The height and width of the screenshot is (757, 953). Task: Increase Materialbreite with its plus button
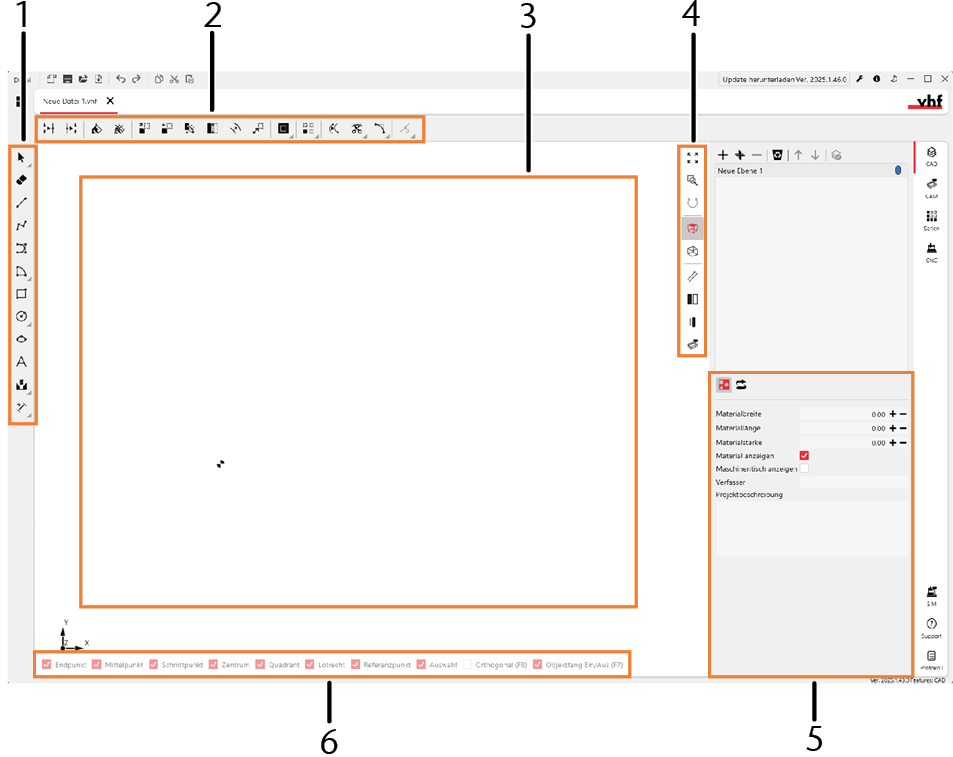point(893,414)
